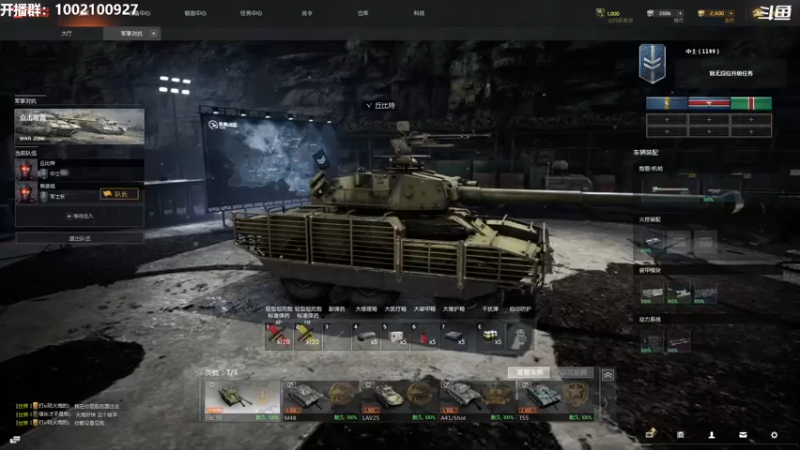
Task: Select the T55 vehicle card
Action: pyautogui.click(x=556, y=401)
